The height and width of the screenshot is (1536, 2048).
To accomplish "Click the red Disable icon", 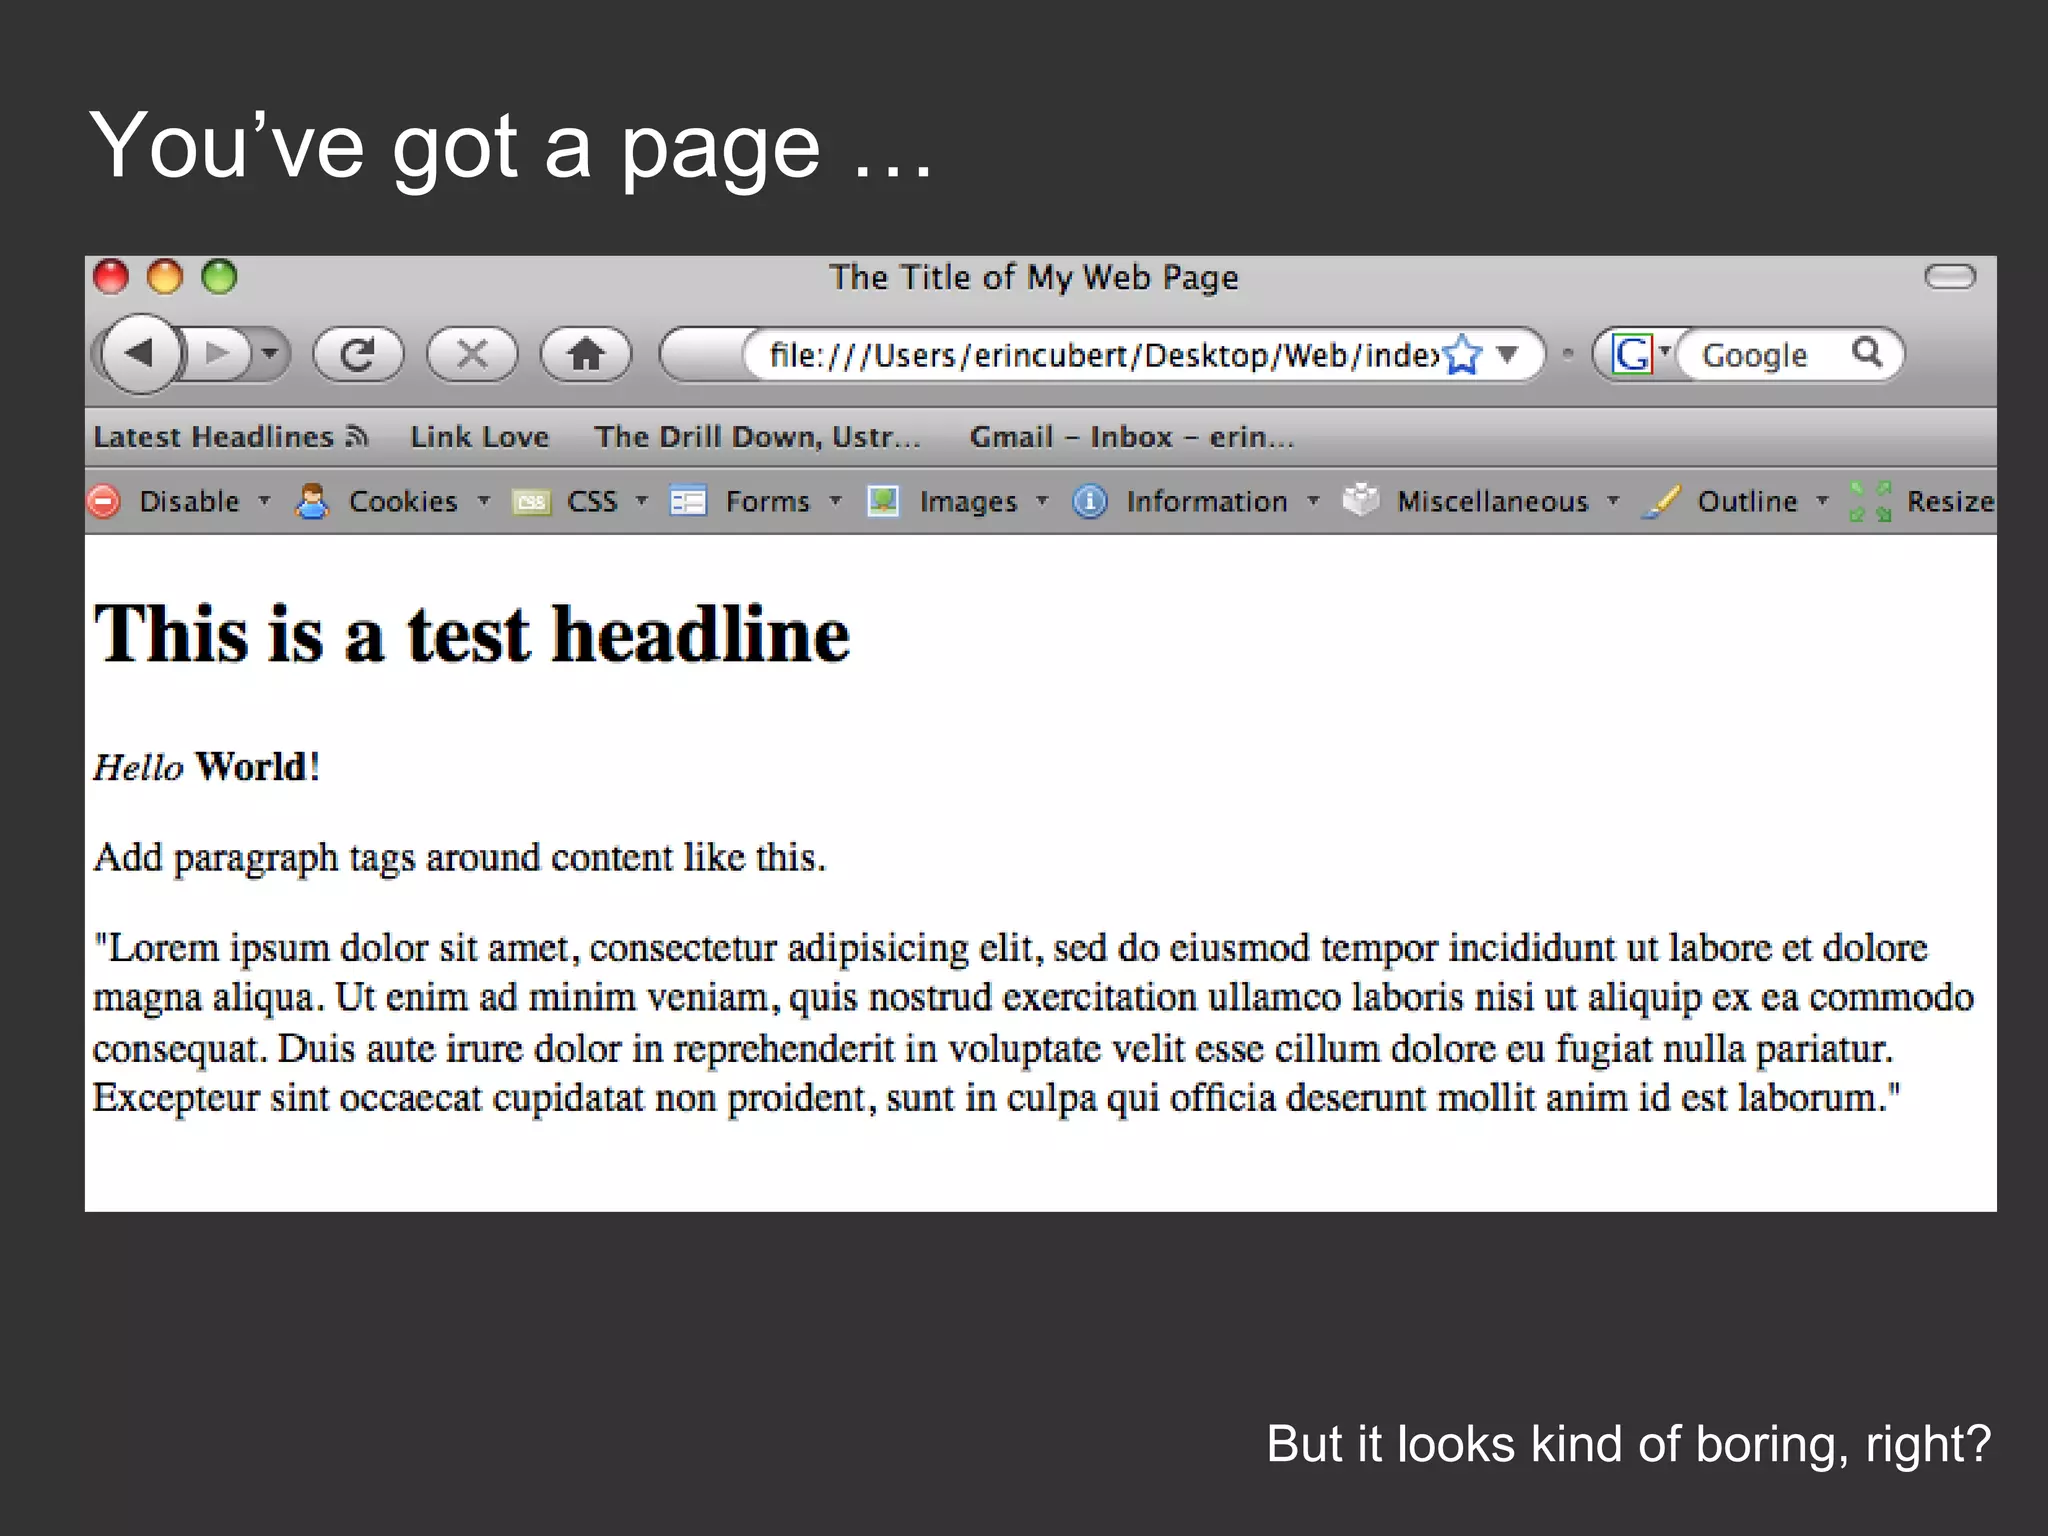I will tap(104, 501).
